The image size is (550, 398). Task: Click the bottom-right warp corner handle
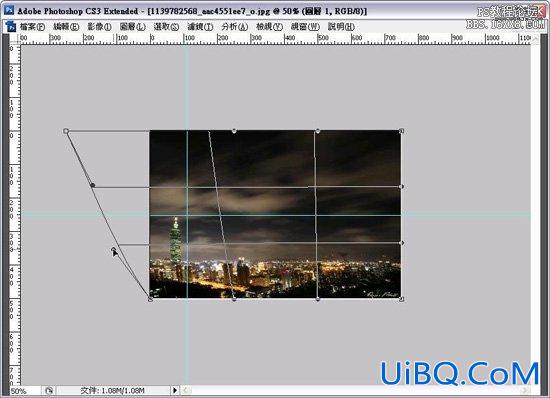point(402,299)
